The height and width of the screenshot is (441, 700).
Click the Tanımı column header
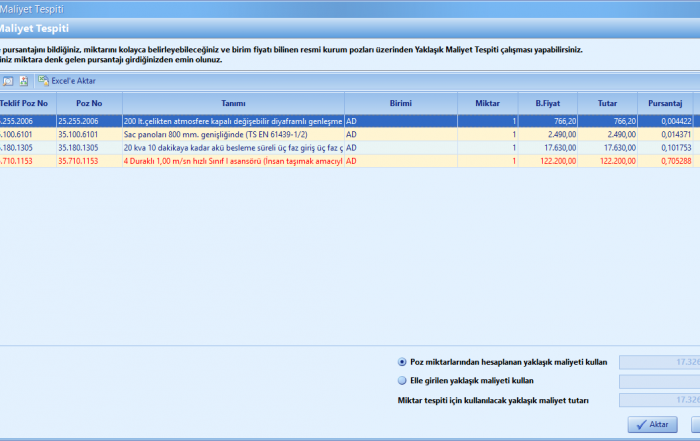233,103
